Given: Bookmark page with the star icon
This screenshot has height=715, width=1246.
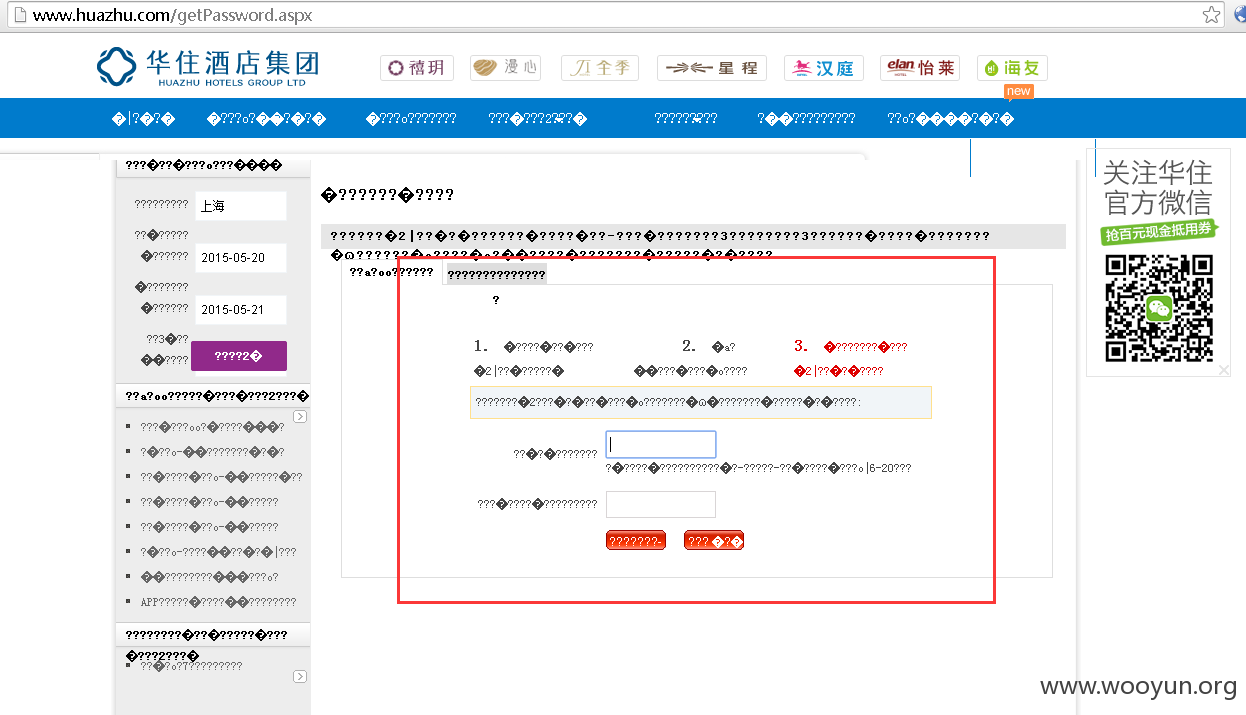Looking at the screenshot, I should (1211, 15).
